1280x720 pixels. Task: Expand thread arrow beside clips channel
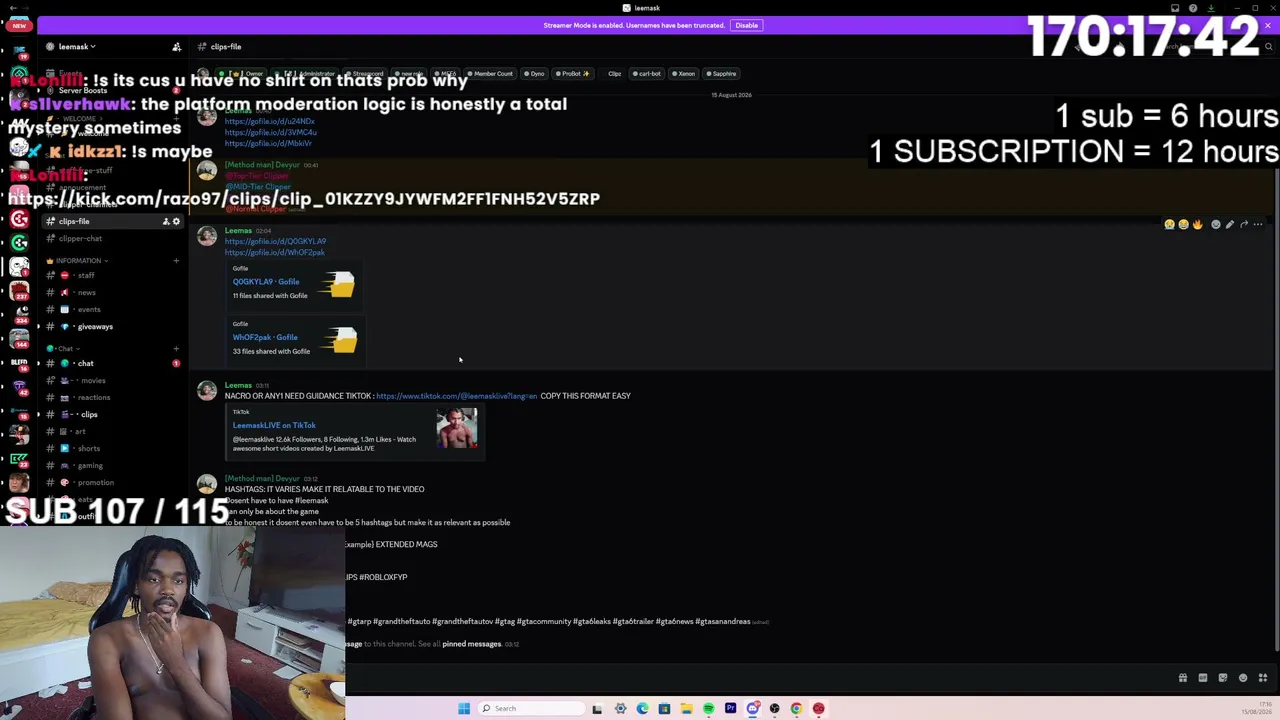coord(39,415)
